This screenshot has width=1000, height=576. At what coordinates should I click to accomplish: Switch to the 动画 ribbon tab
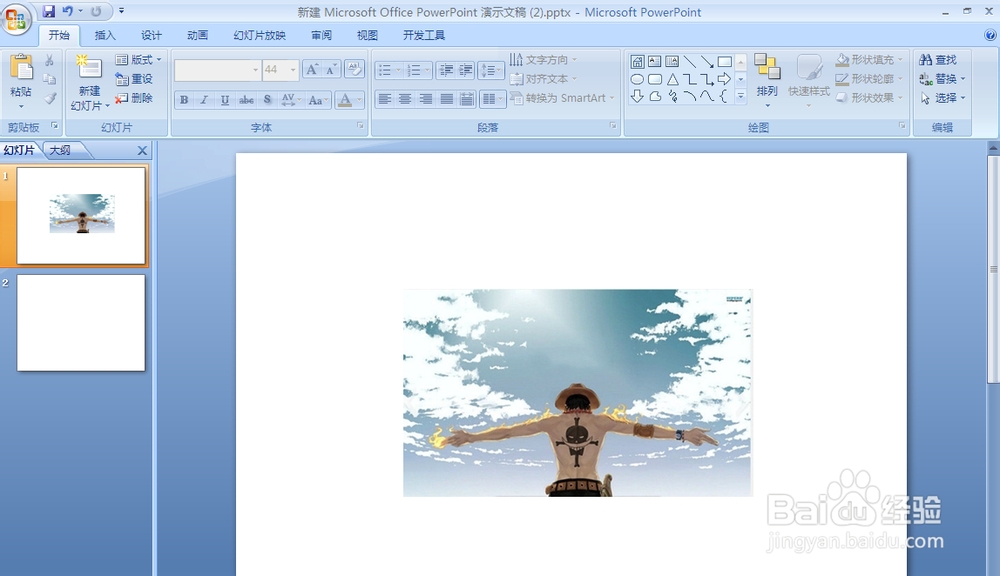click(x=197, y=35)
